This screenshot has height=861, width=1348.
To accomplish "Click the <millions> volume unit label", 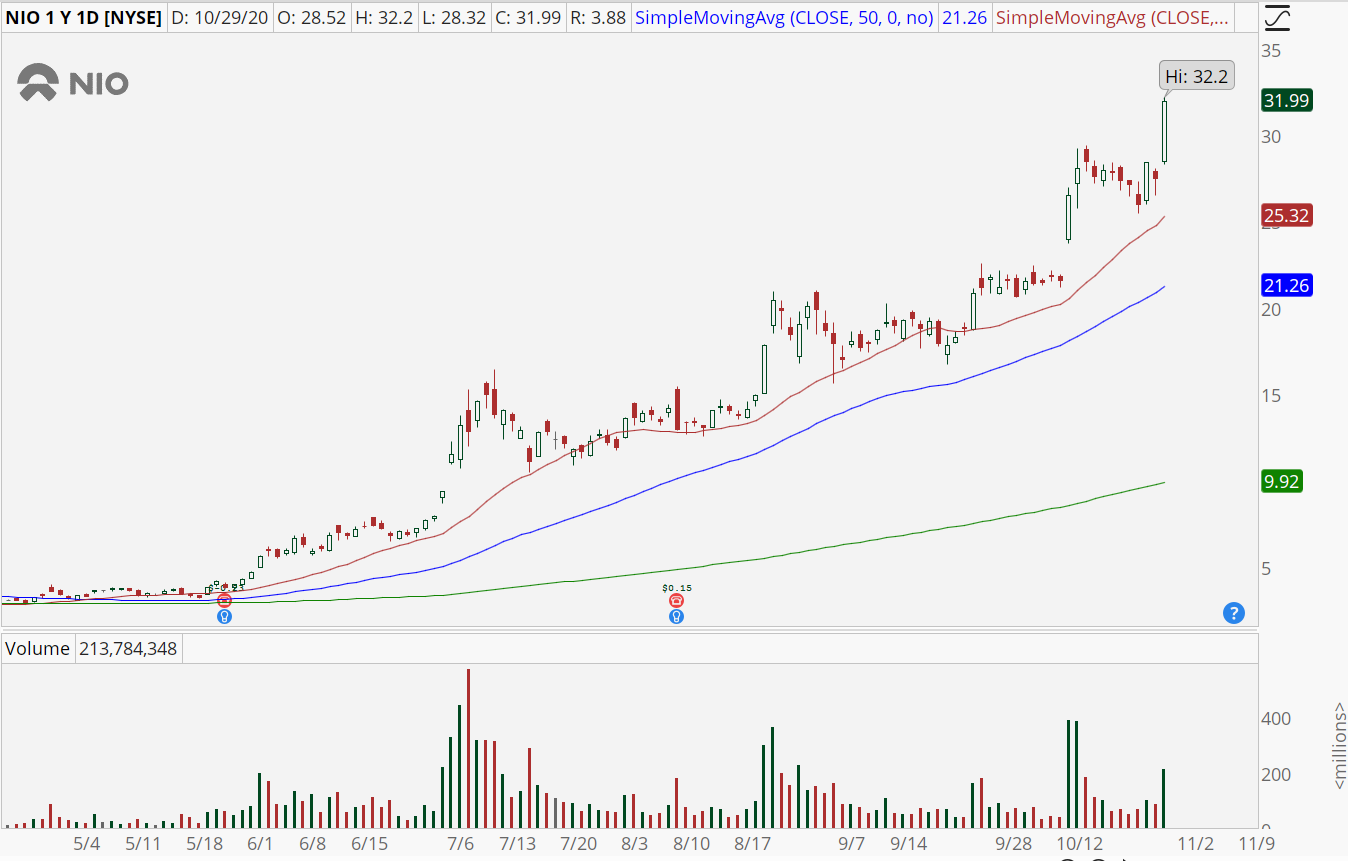I will click(1339, 745).
